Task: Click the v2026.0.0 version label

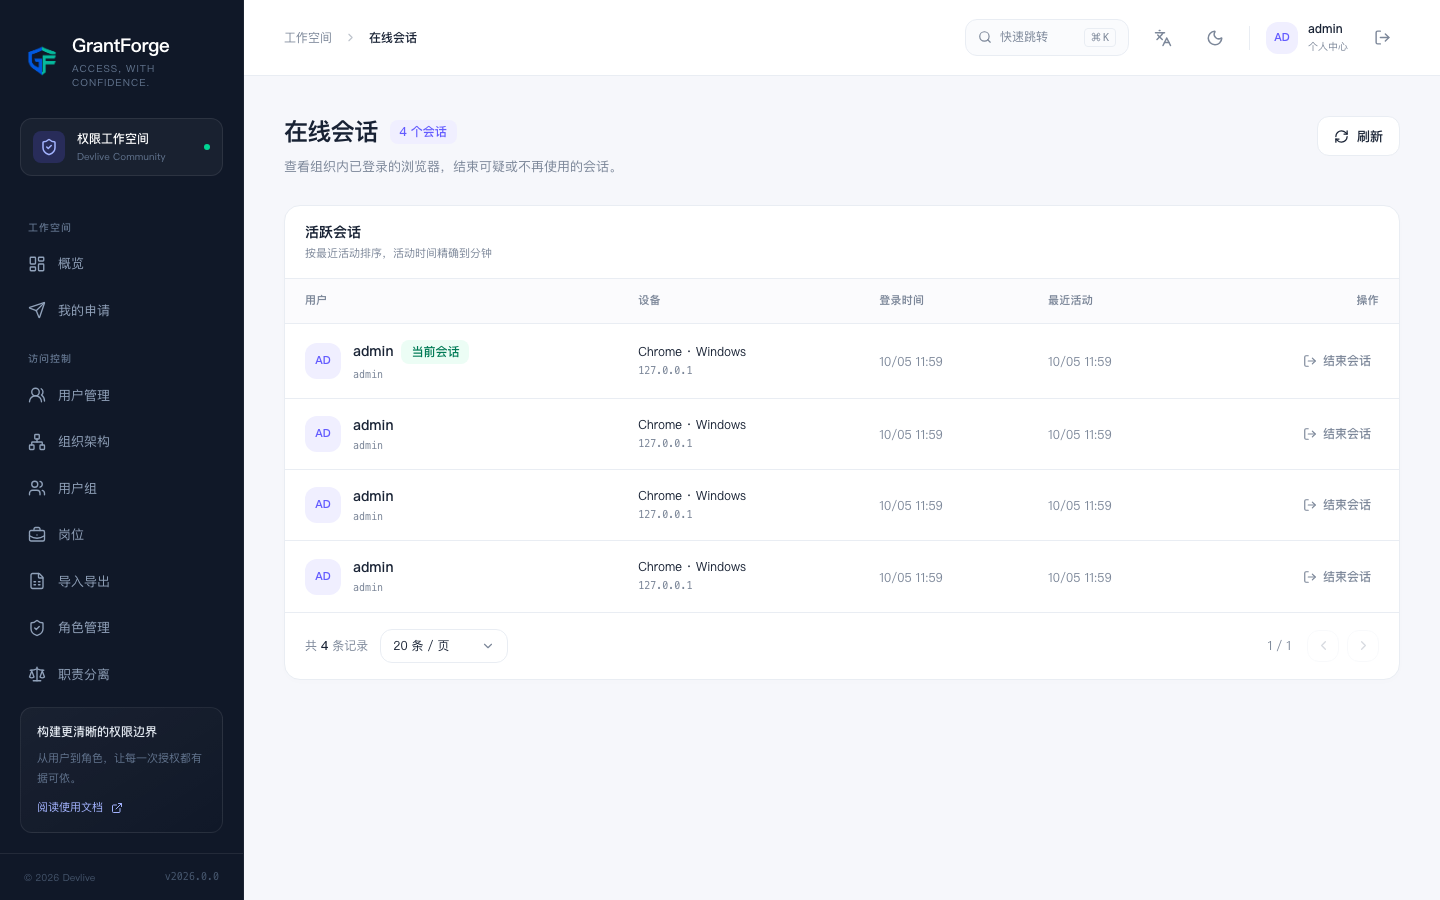Action: (192, 877)
